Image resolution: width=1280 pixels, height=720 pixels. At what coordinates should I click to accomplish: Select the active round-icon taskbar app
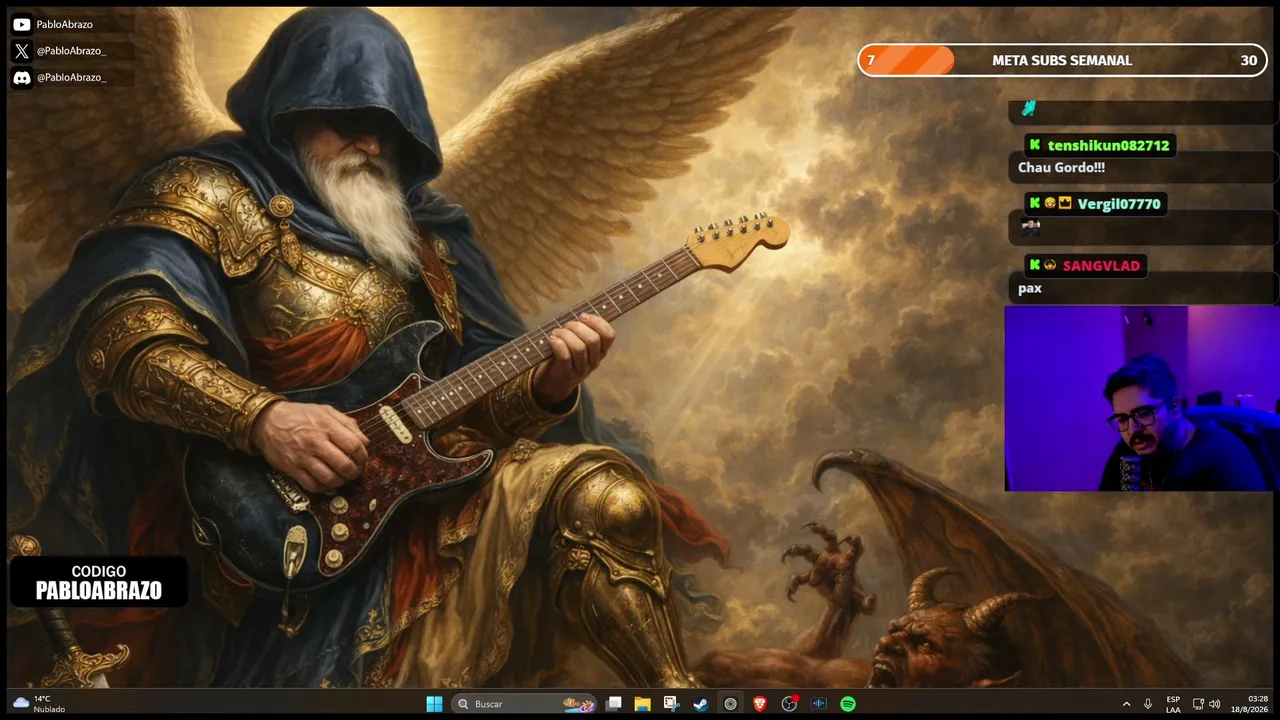731,704
